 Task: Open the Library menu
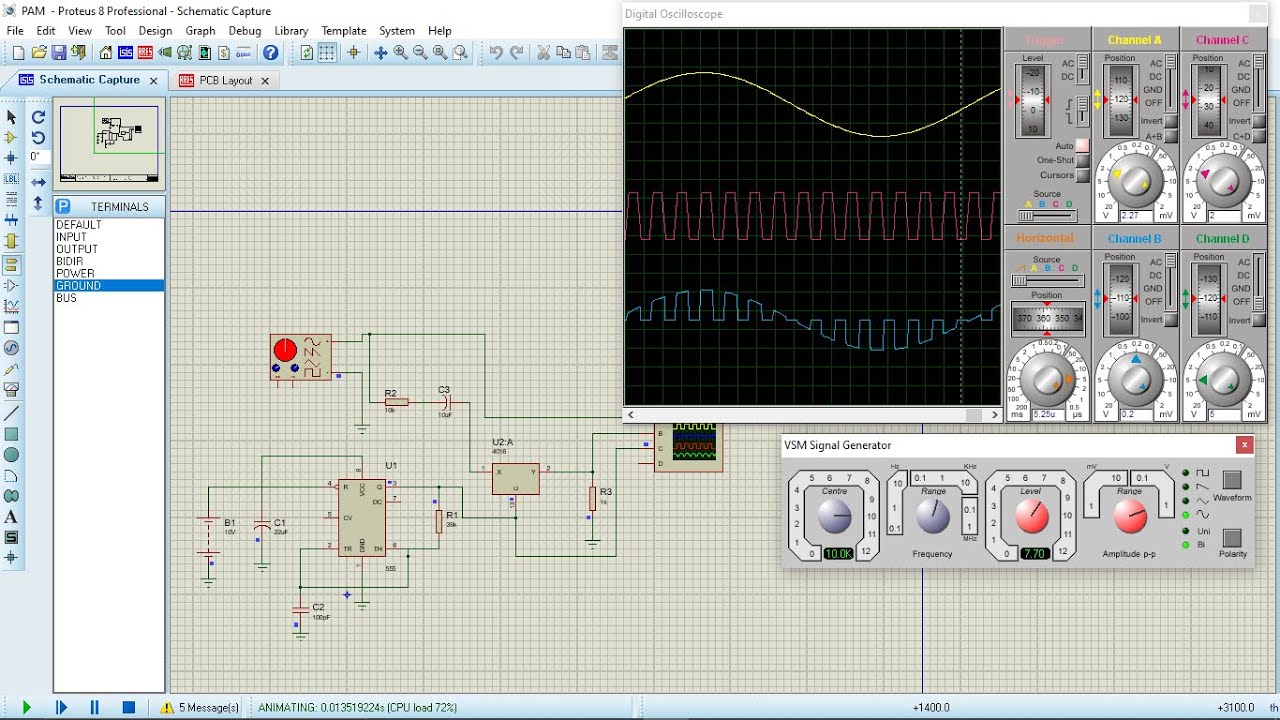click(x=291, y=31)
